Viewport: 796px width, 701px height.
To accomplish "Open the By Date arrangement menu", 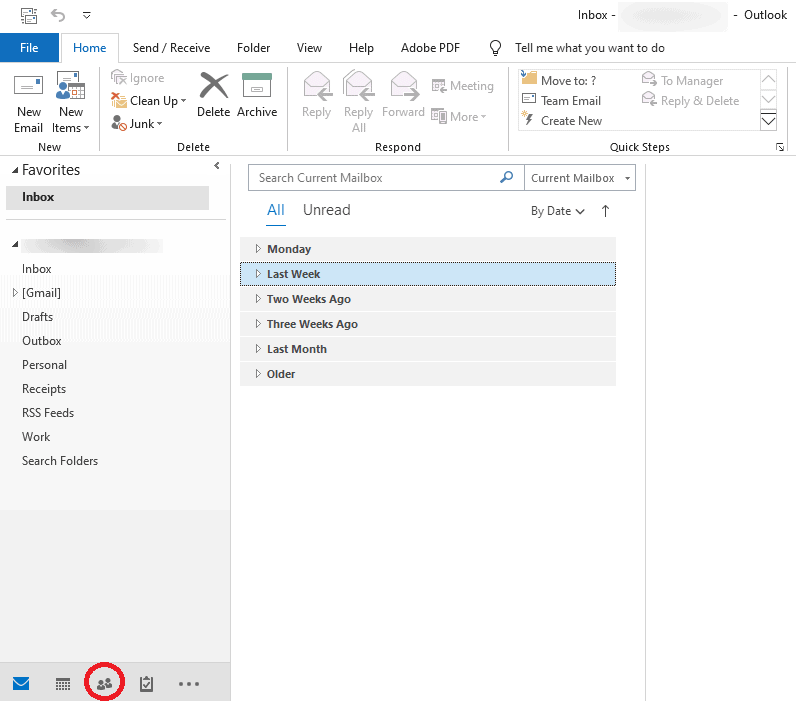I will pos(557,211).
